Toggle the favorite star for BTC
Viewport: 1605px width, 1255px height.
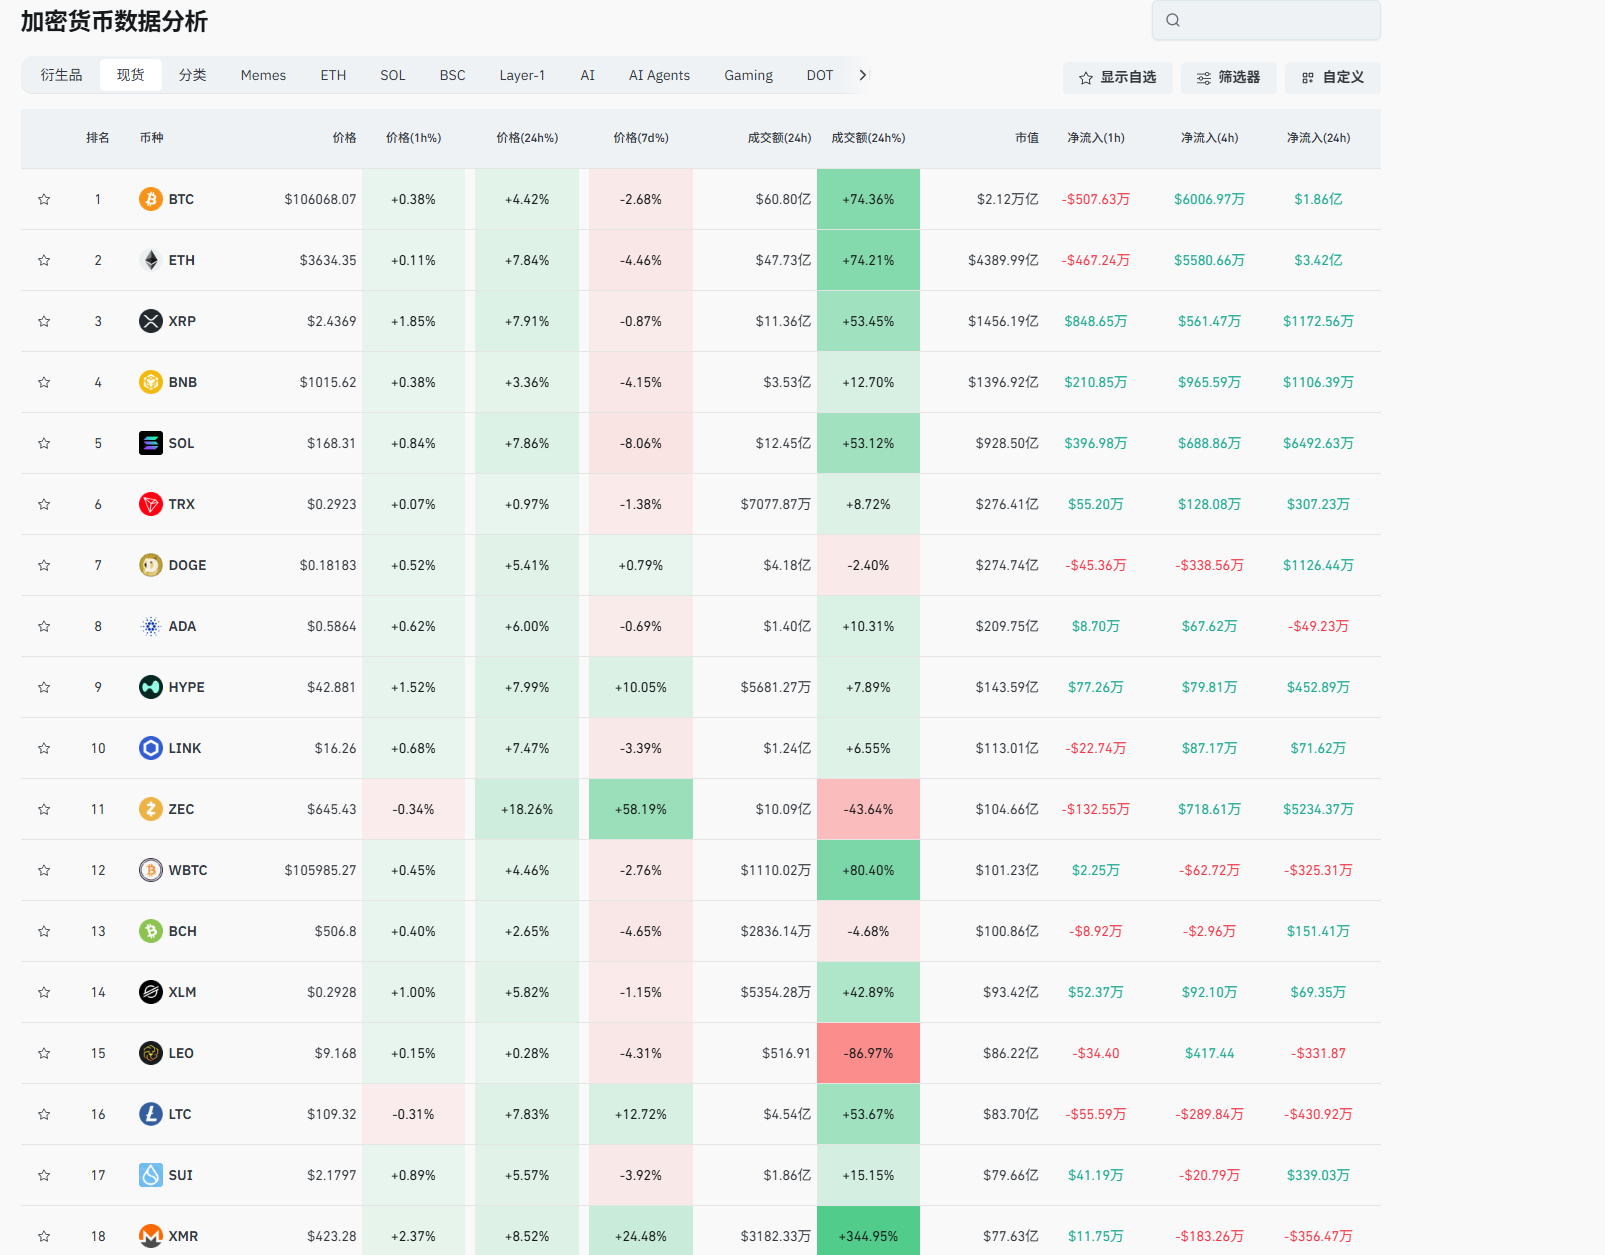click(x=44, y=199)
